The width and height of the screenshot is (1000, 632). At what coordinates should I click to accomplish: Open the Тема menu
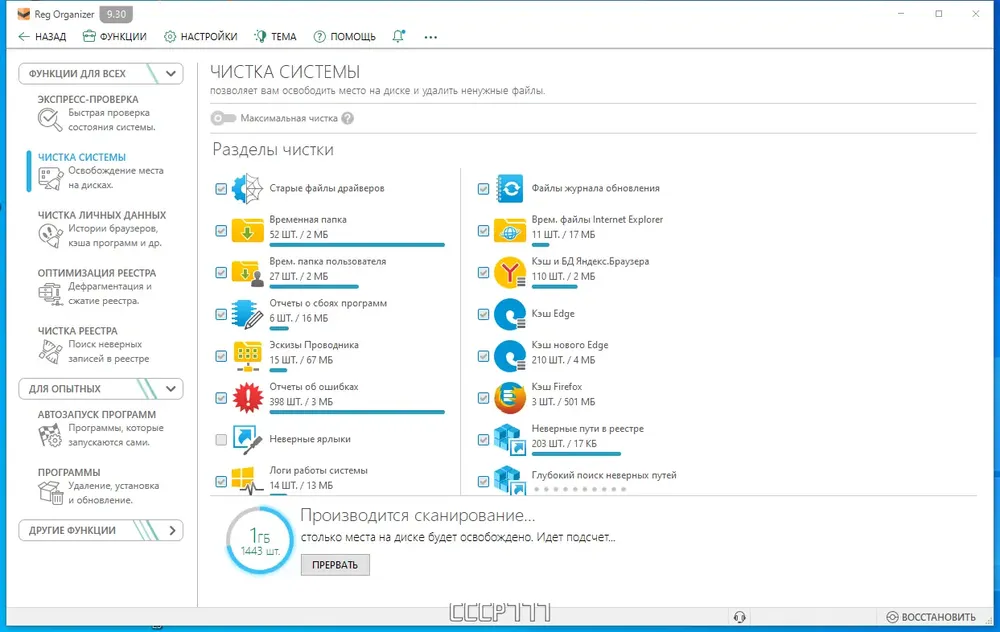(x=276, y=36)
